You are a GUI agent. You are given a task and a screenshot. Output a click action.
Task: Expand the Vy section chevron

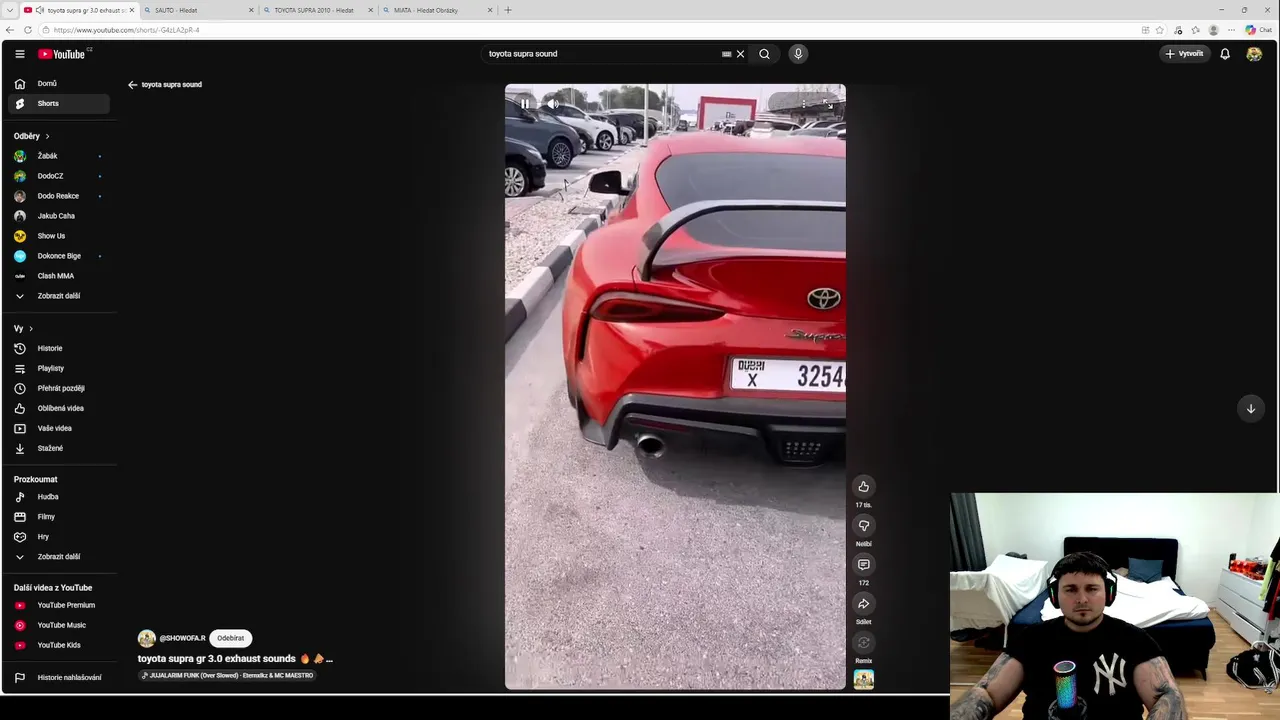coord(31,329)
